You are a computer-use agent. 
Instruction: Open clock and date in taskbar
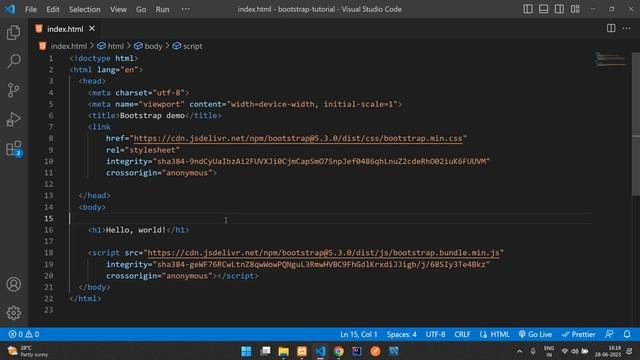click(x=608, y=351)
